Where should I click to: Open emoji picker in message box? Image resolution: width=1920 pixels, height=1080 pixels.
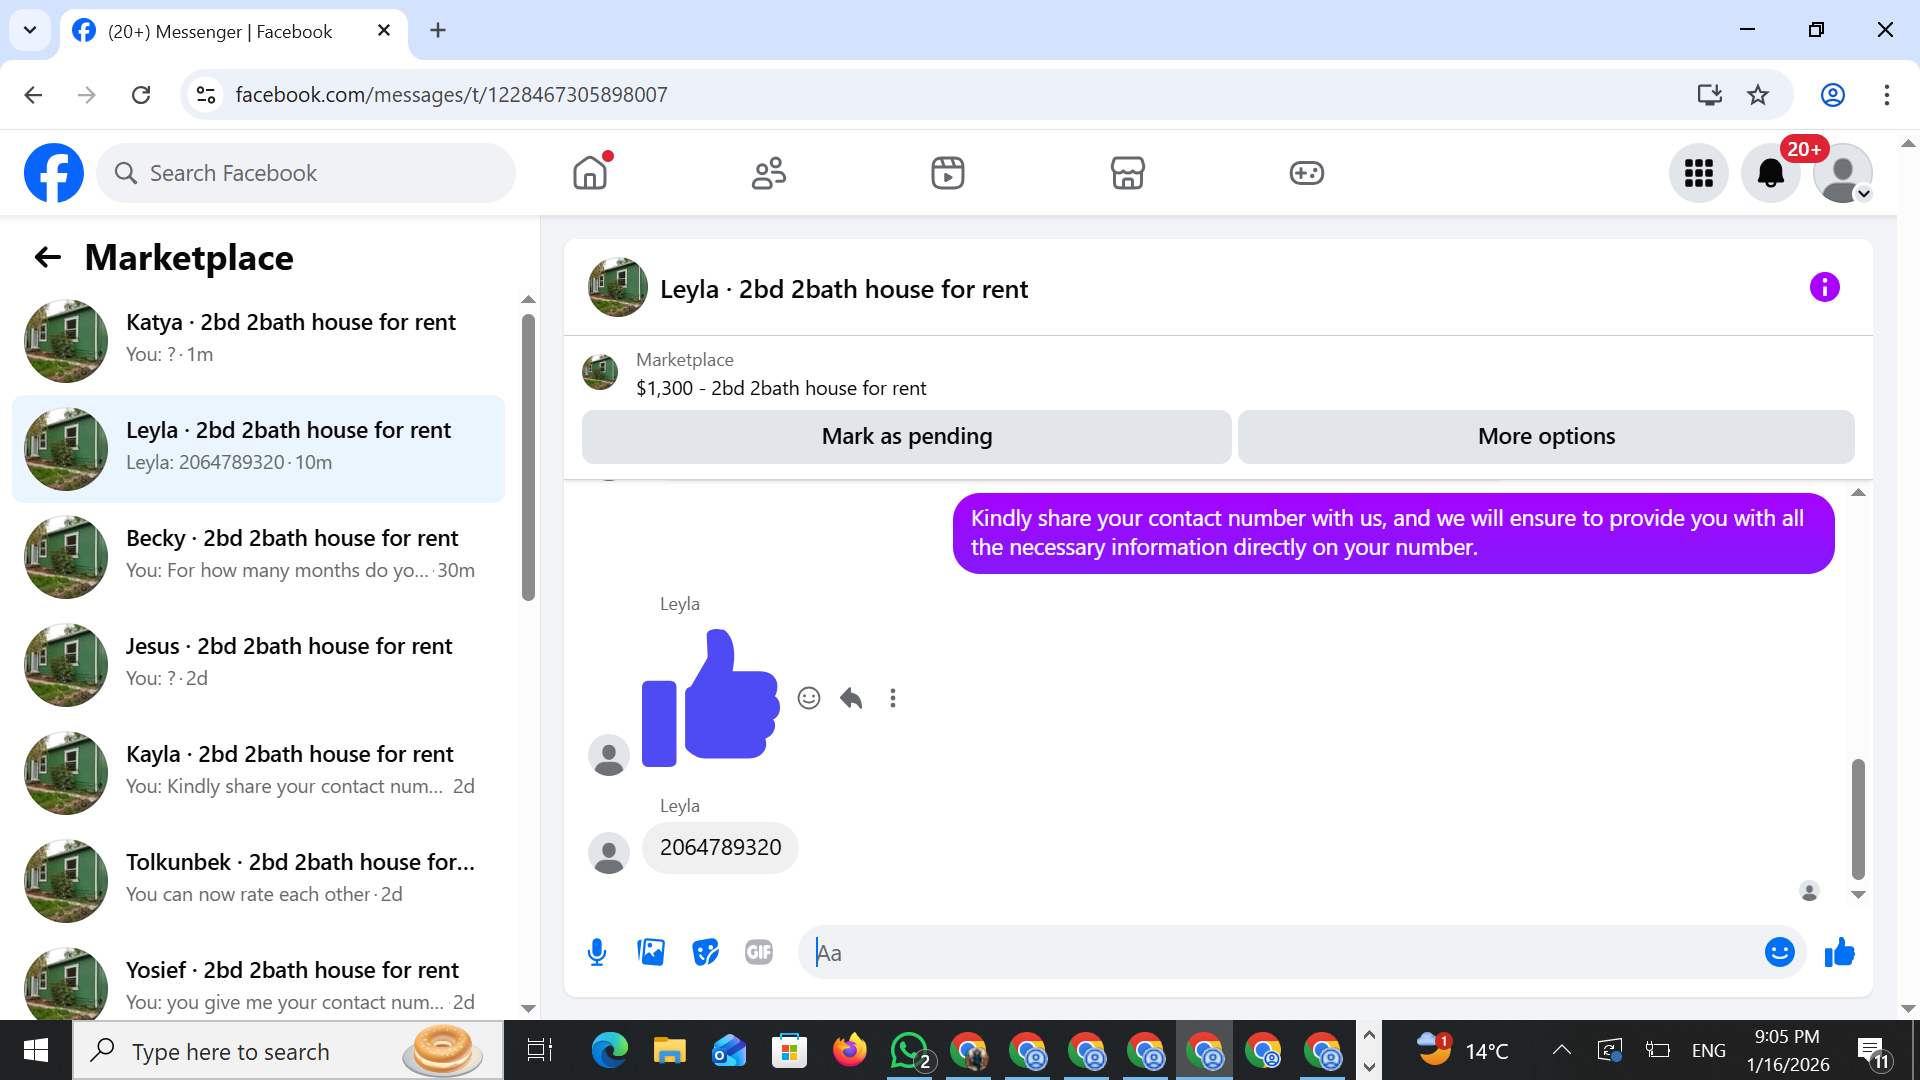pos(1779,952)
